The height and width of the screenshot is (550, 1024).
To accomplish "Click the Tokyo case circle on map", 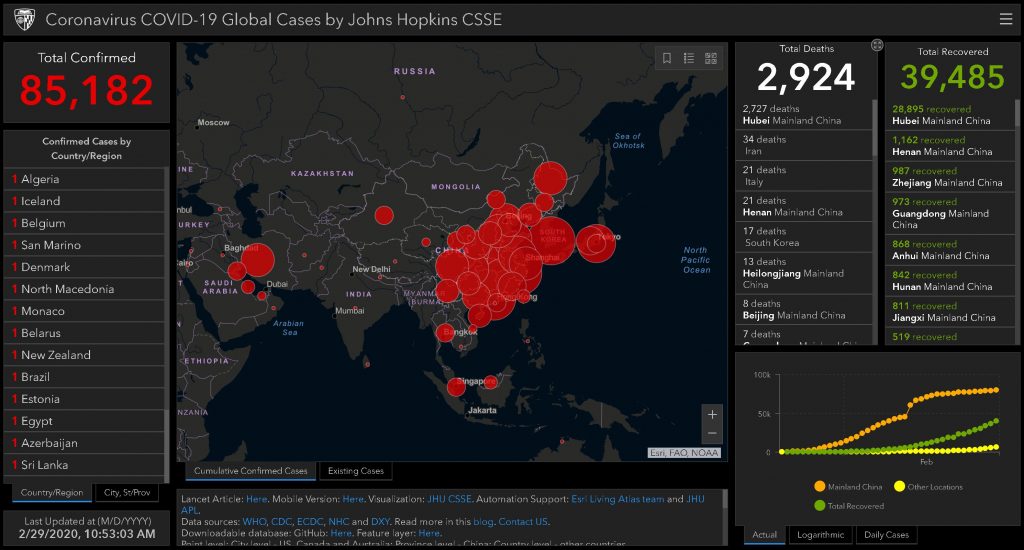I will coord(595,244).
